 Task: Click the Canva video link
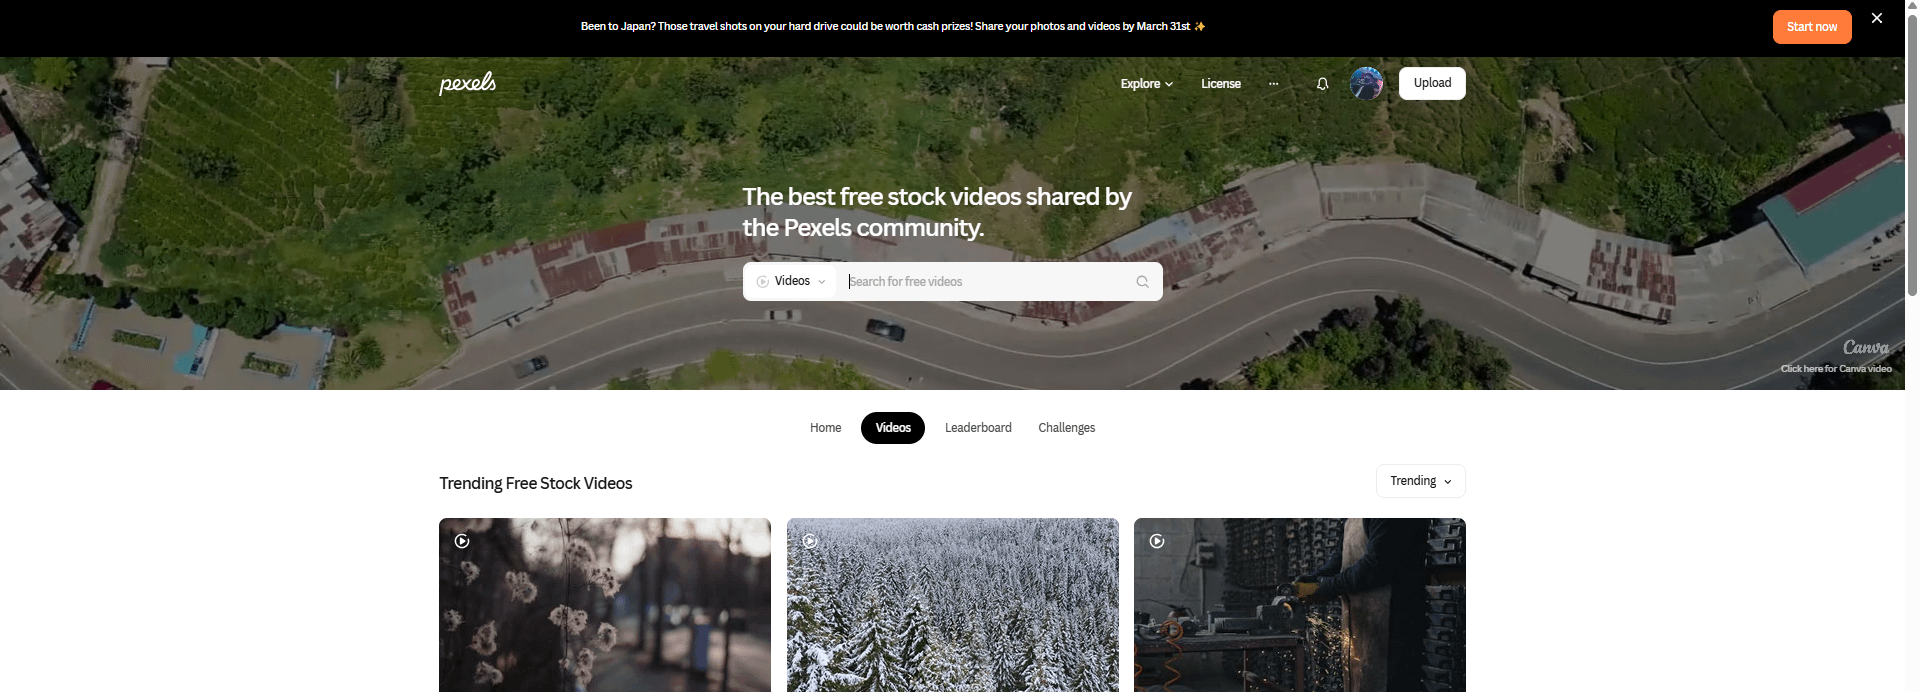1836,369
